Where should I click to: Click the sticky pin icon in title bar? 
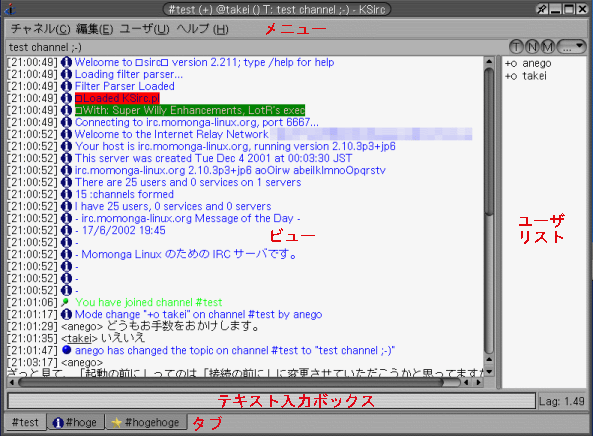click(542, 9)
